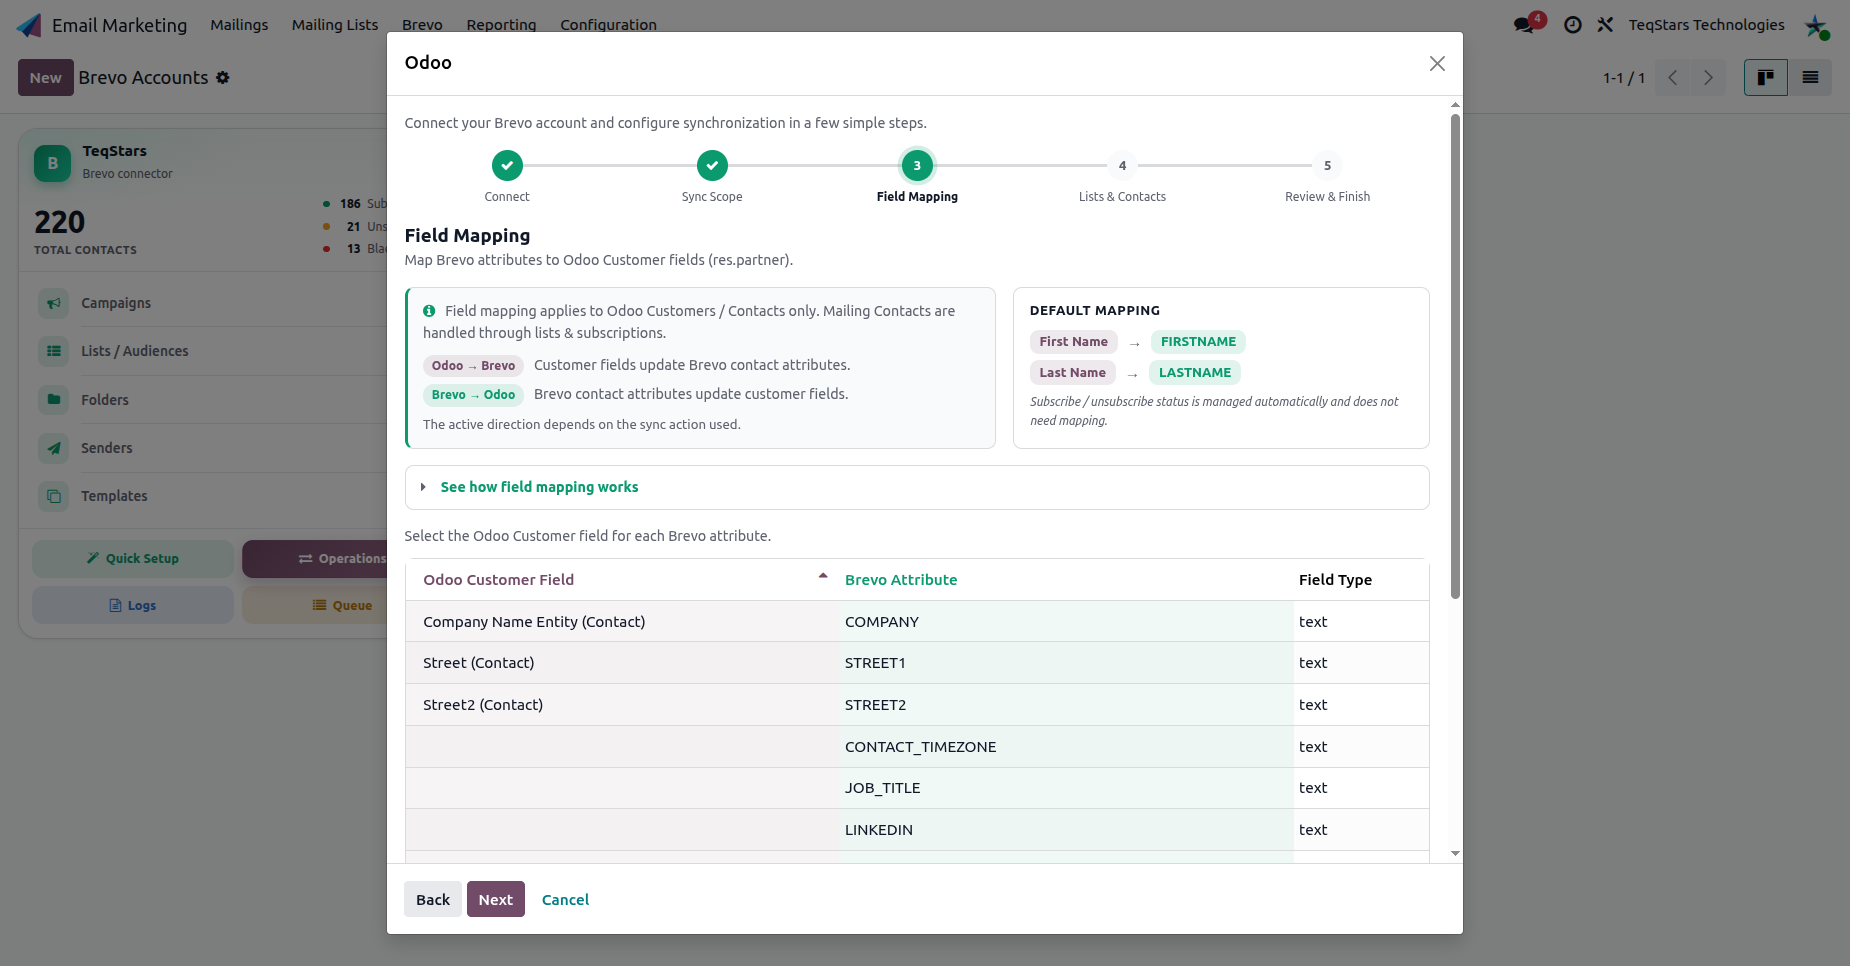Click the completed Connect step circle
The image size is (1850, 966).
pyautogui.click(x=507, y=165)
